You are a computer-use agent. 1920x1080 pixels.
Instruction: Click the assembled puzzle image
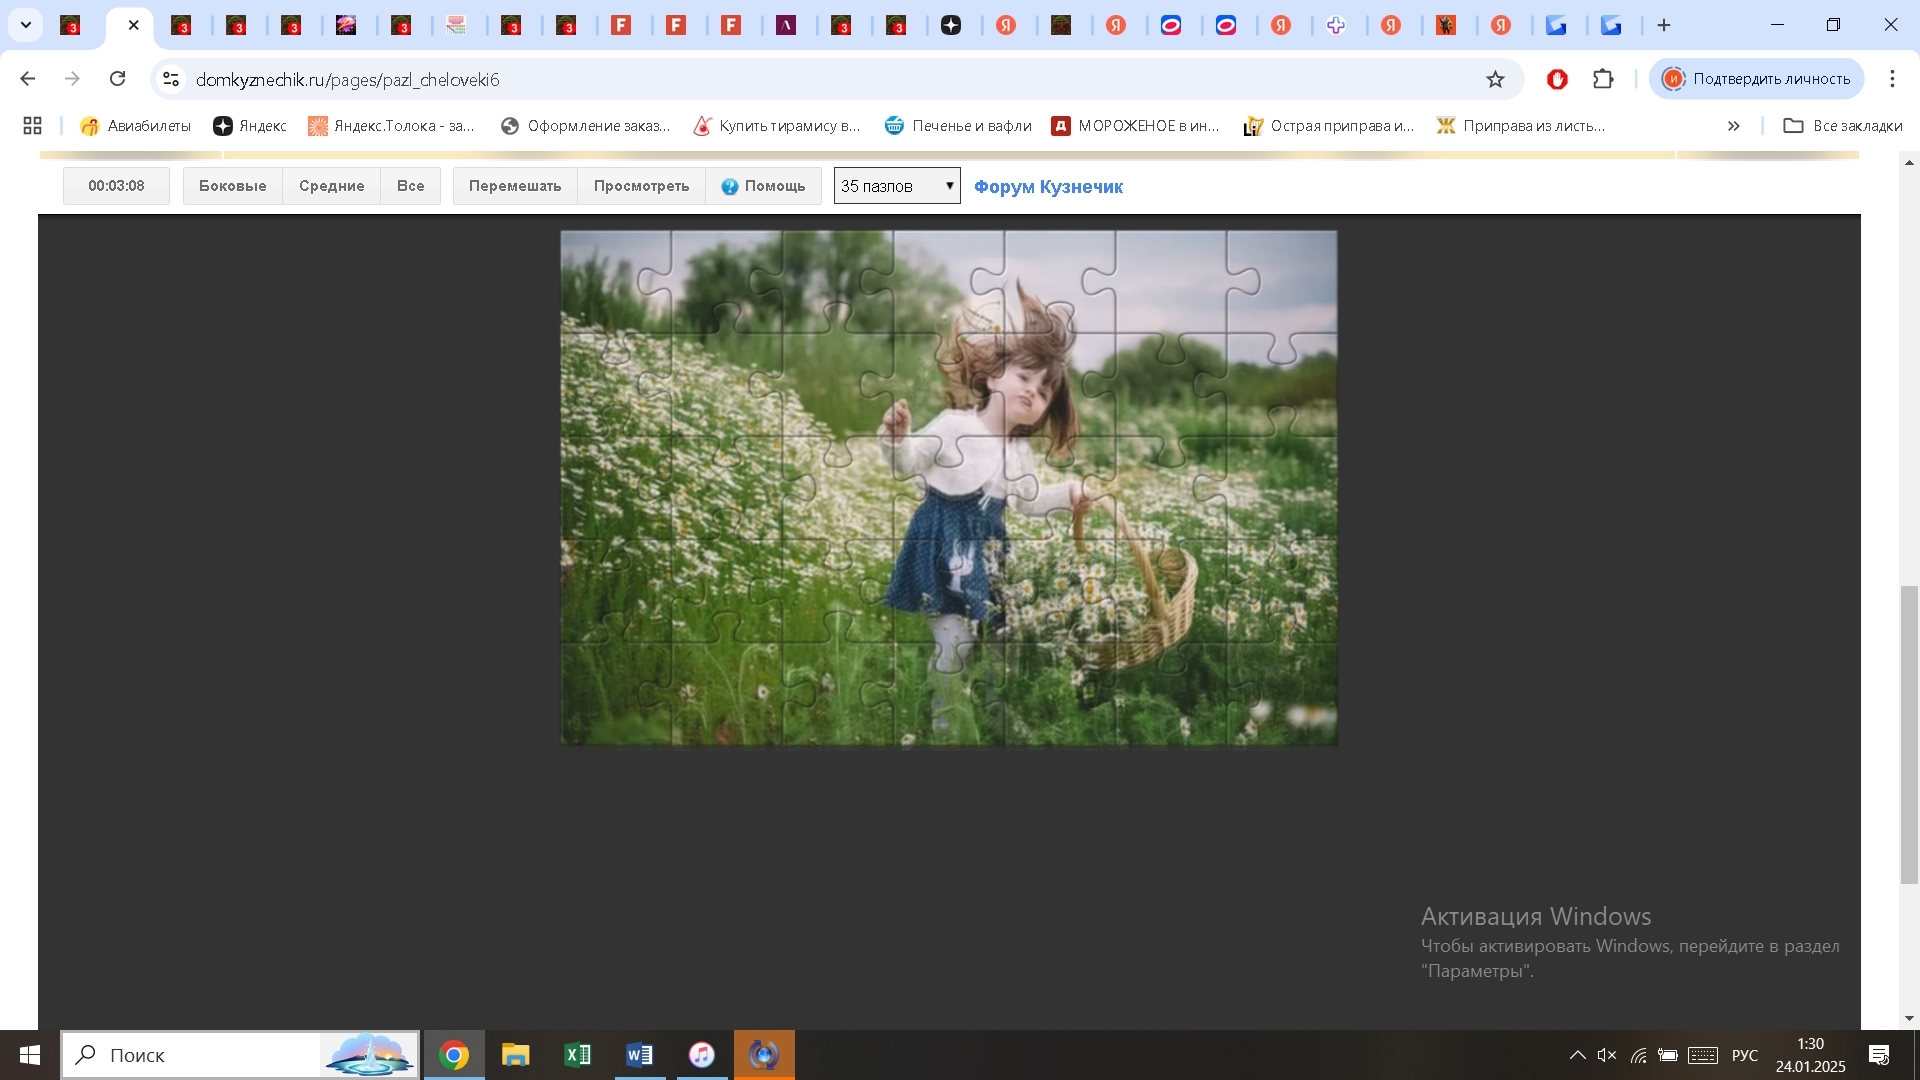click(x=948, y=488)
